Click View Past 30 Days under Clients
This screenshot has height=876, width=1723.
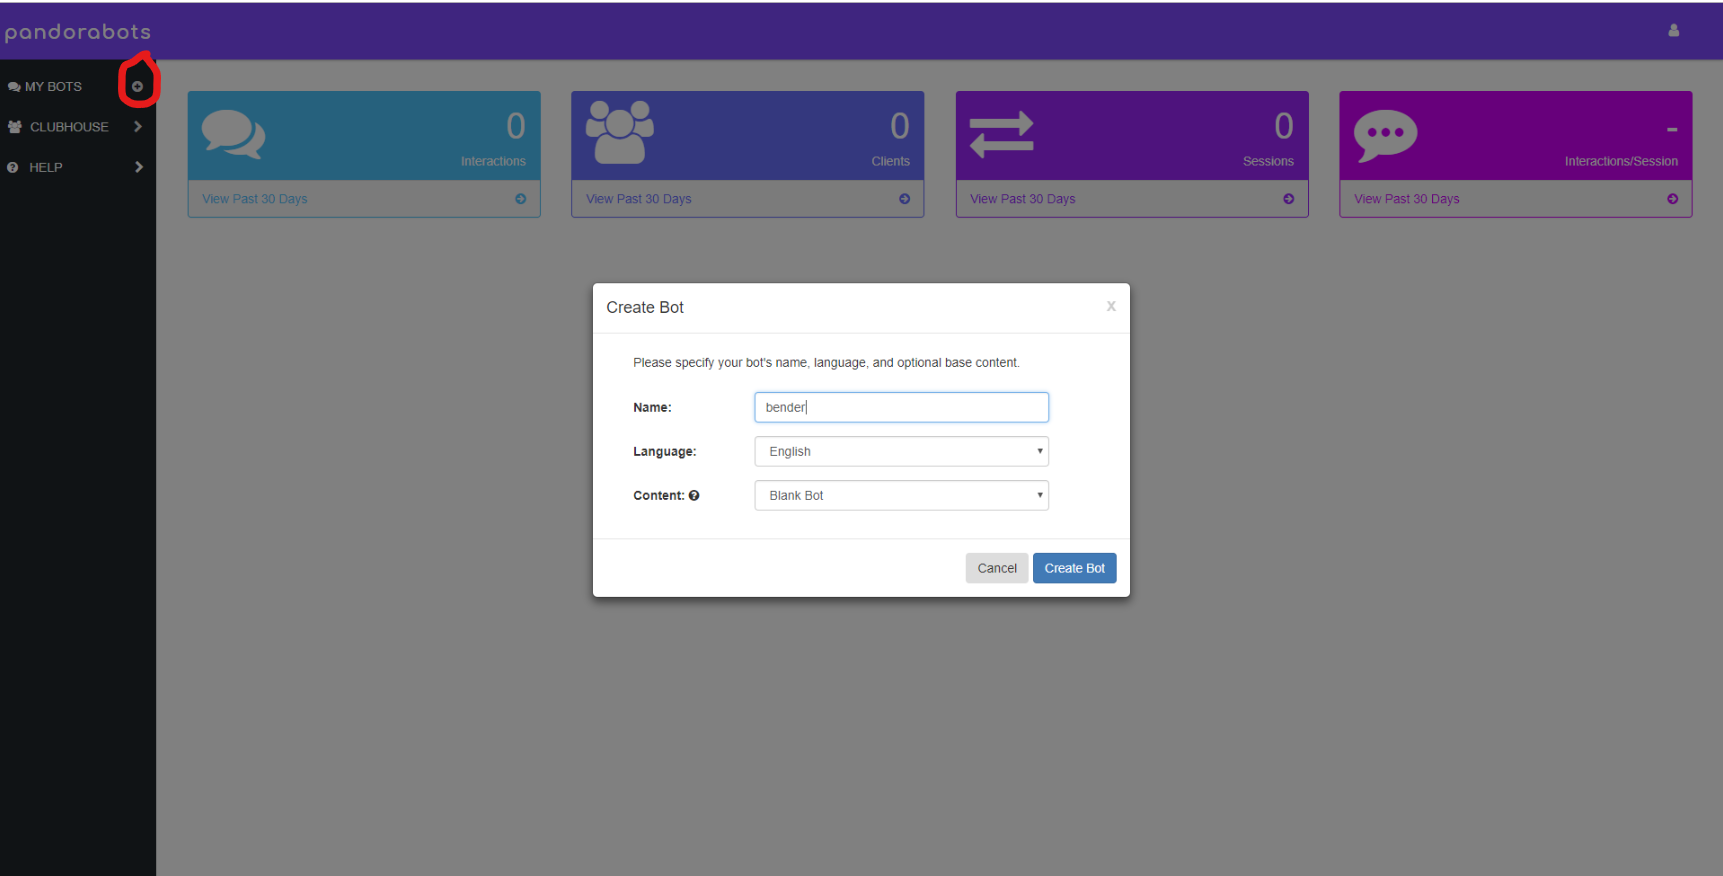pos(639,199)
